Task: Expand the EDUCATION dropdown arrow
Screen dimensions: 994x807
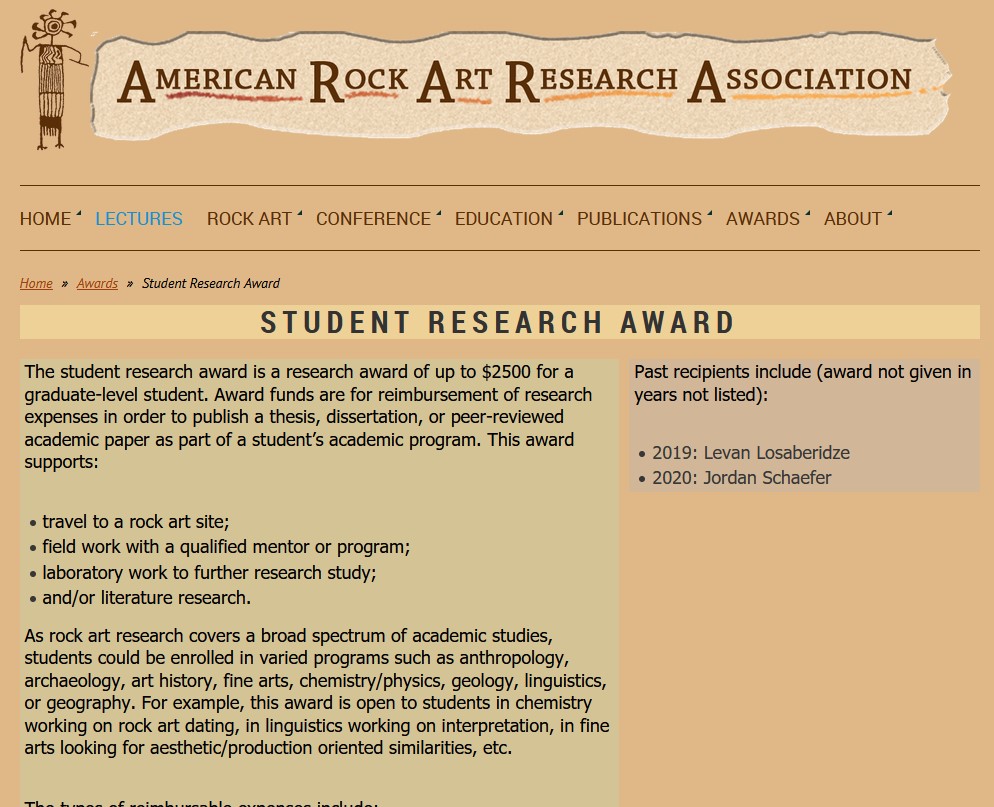Action: (560, 214)
